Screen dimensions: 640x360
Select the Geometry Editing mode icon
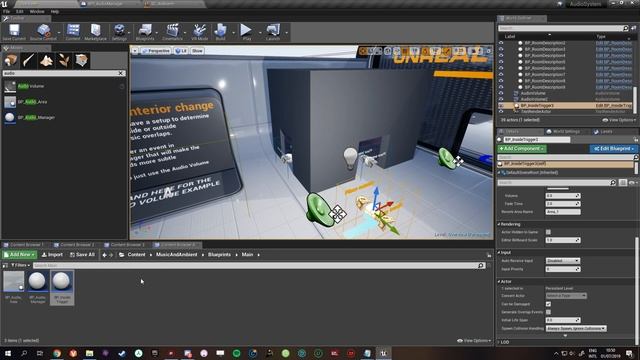tap(82, 60)
